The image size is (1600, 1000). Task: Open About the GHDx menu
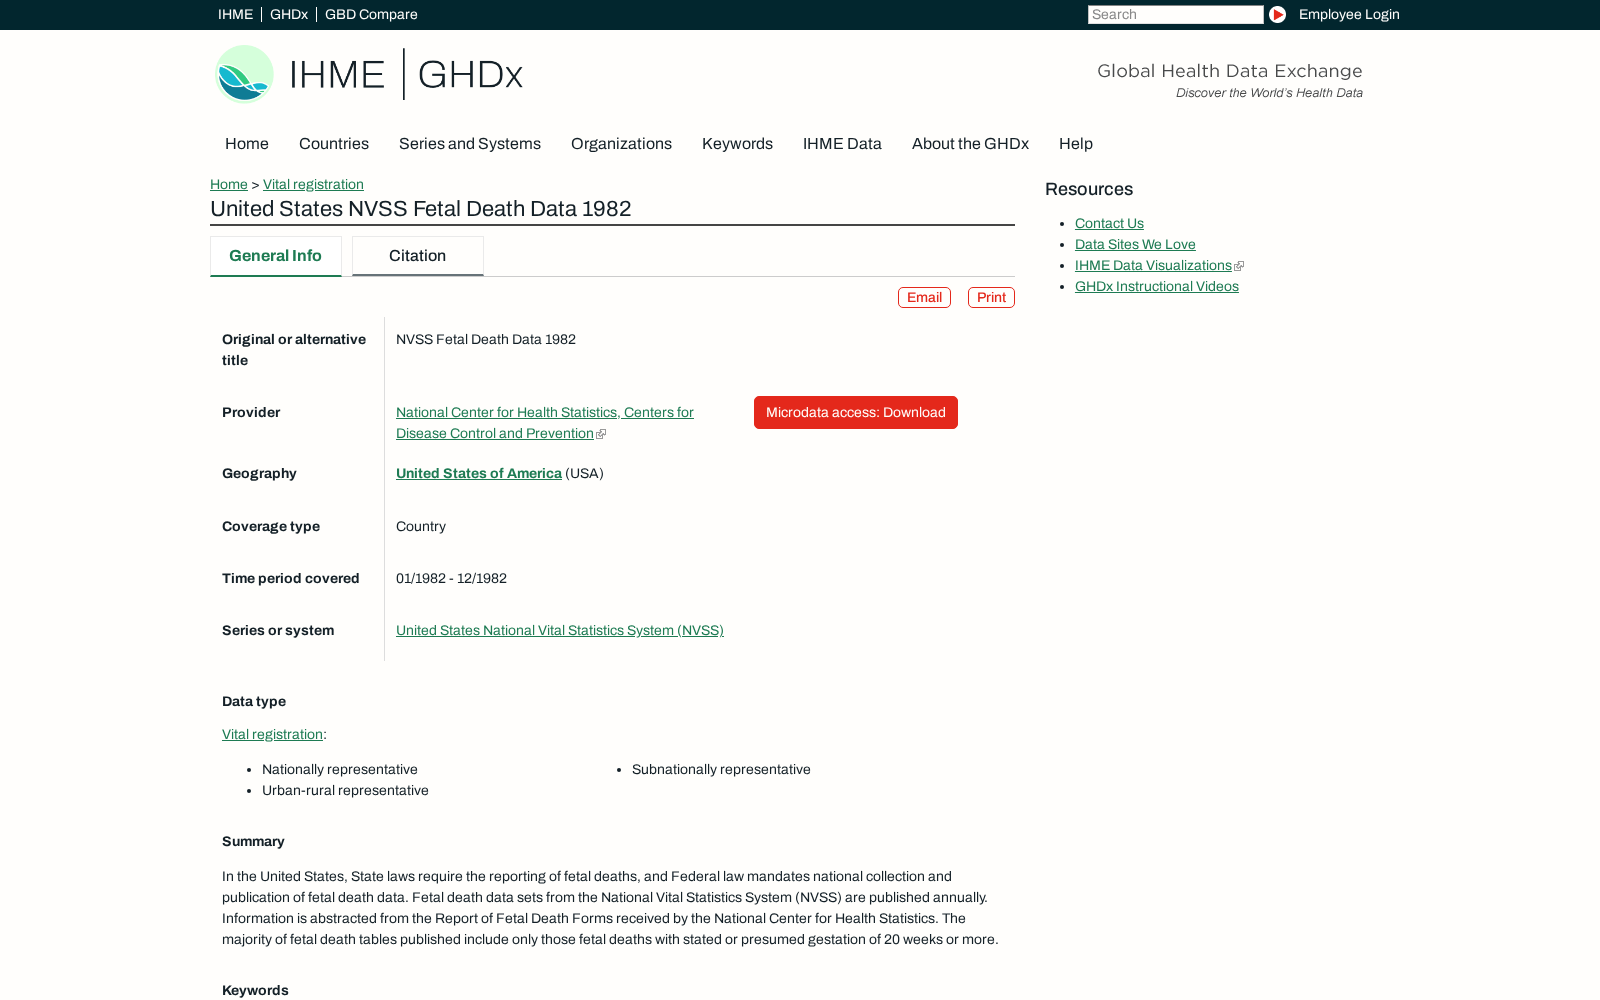click(970, 144)
